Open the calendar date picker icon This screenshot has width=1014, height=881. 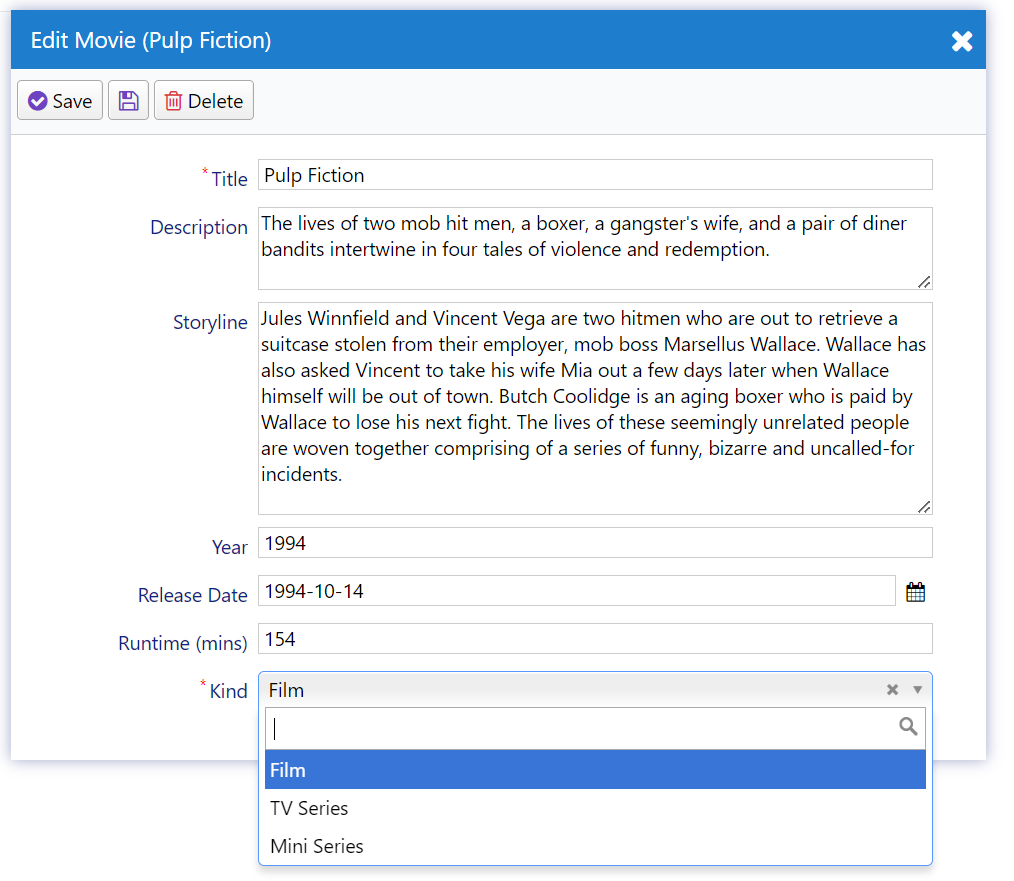[x=915, y=592]
